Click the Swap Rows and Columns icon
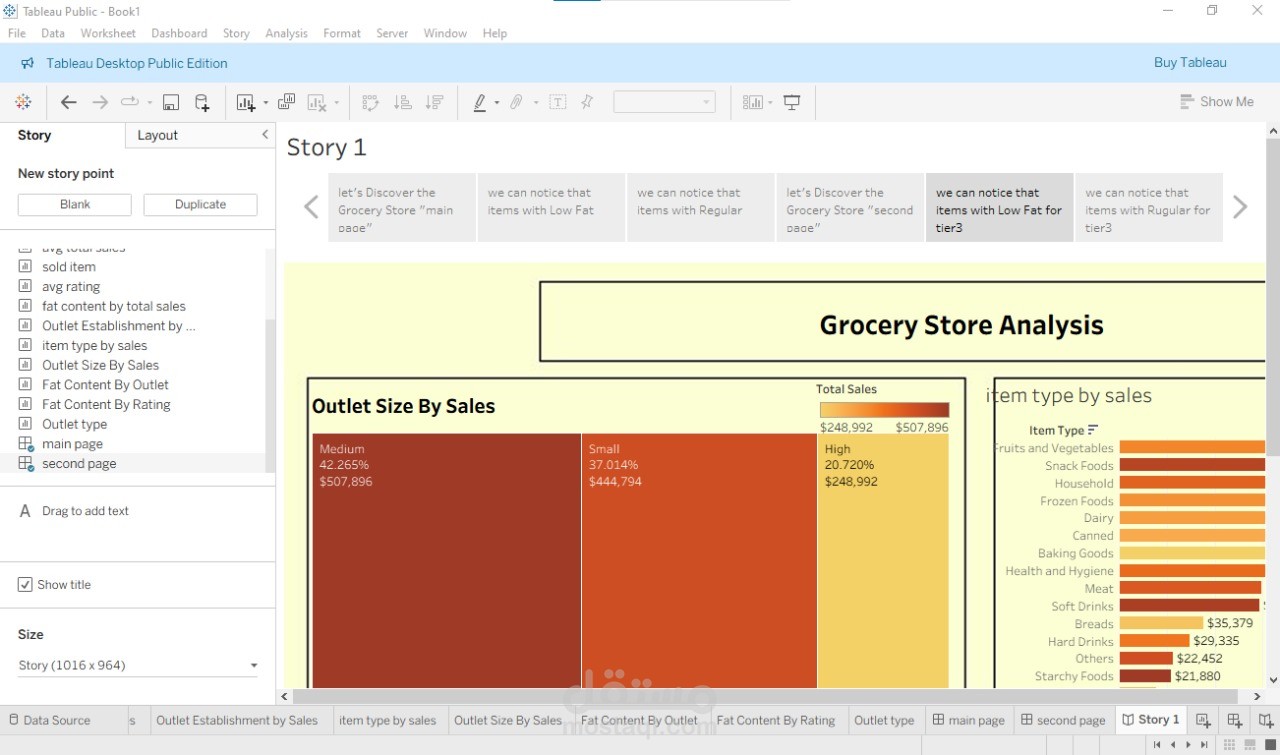1280x755 pixels. click(x=370, y=101)
